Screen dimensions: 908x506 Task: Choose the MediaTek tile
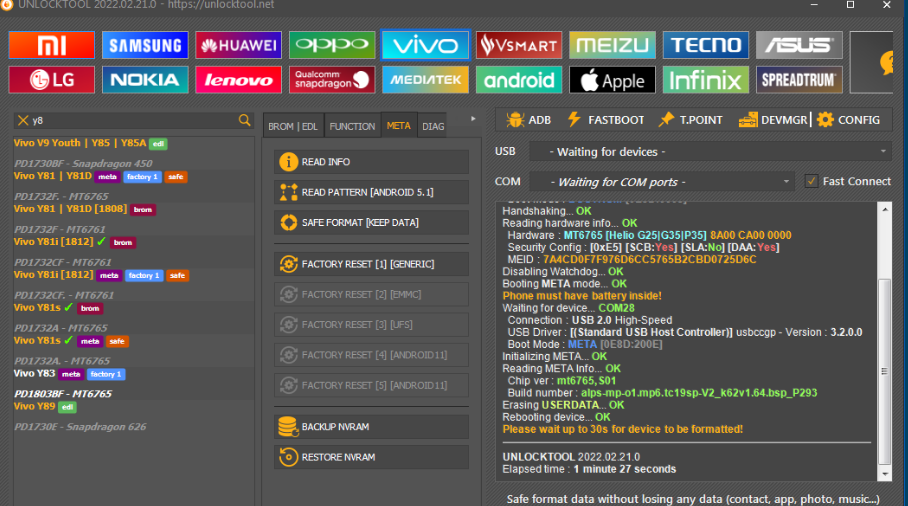coord(425,80)
